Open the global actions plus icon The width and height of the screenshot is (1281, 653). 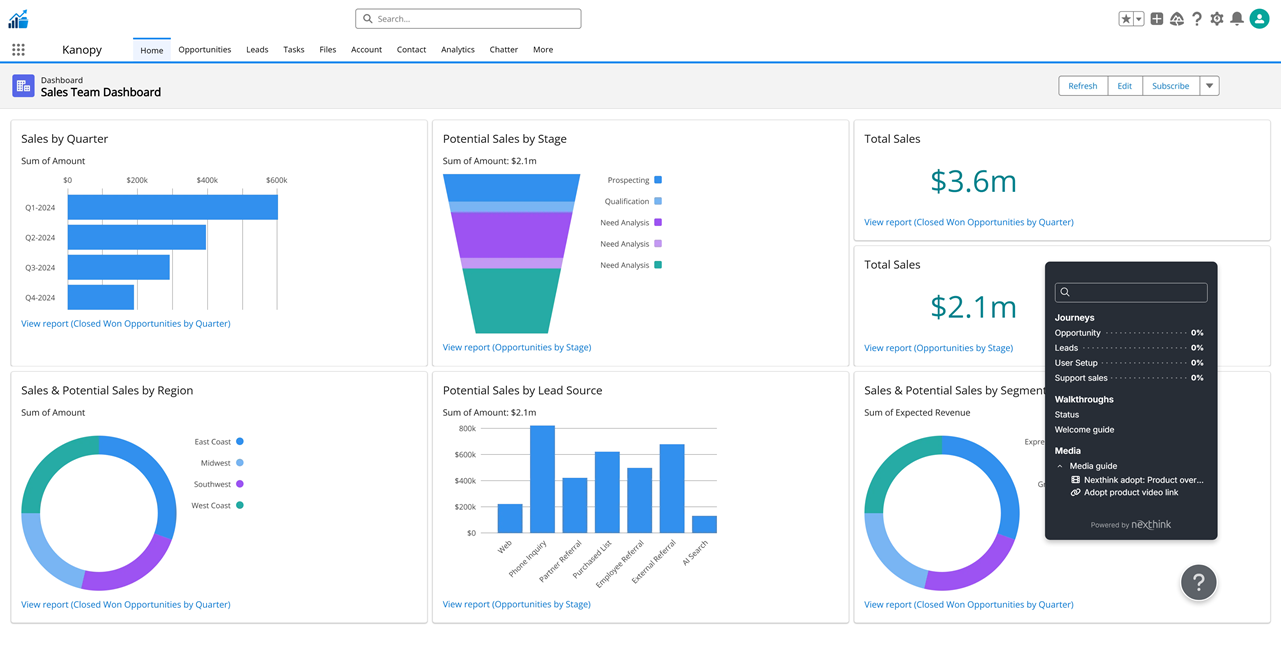[x=1157, y=19]
